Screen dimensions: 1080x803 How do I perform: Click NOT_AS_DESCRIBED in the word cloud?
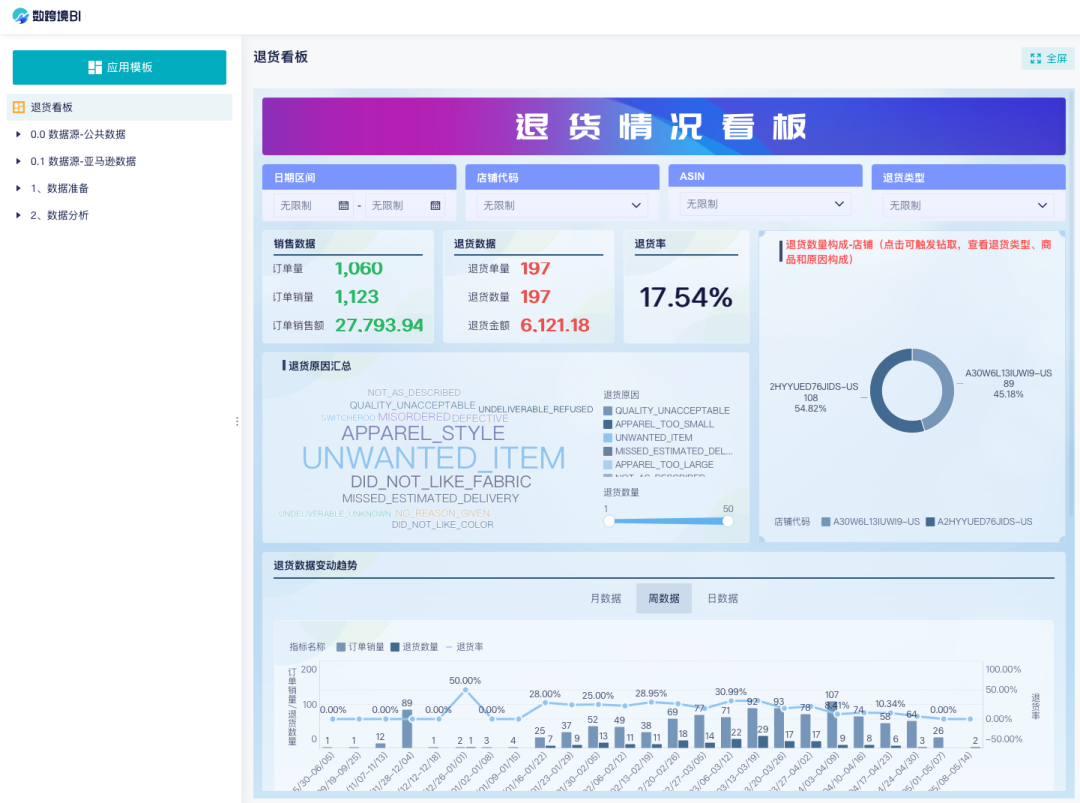pos(414,393)
